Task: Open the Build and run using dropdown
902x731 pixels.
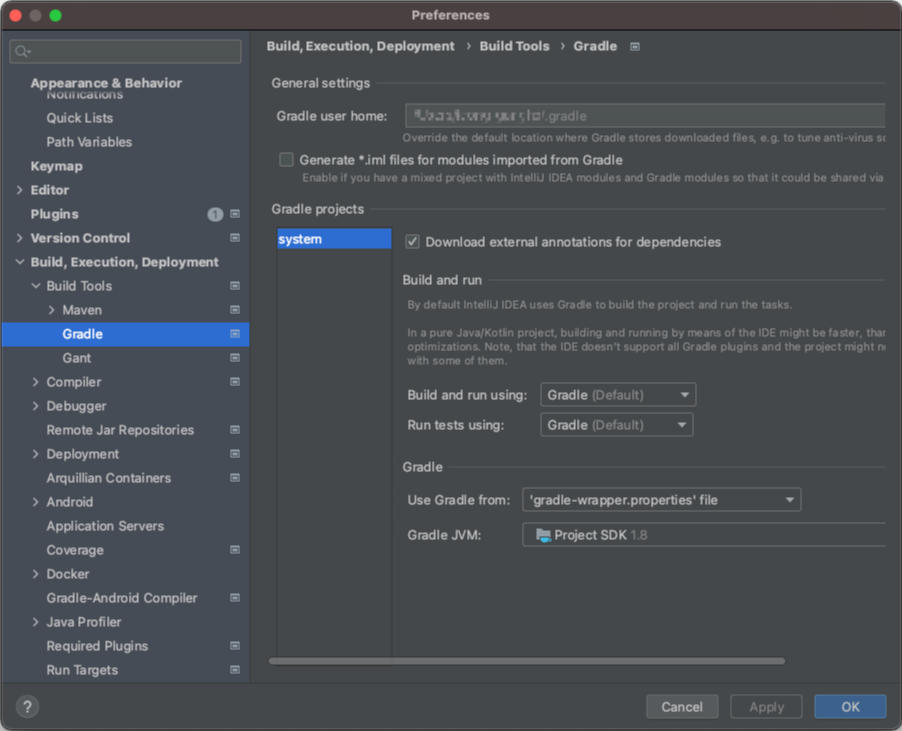Action: click(618, 395)
